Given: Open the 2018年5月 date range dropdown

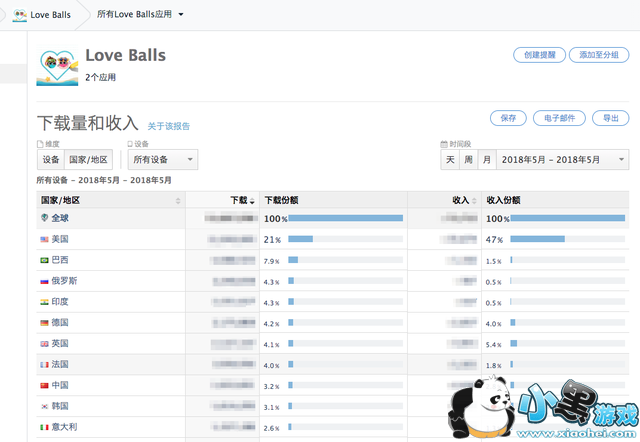Looking at the screenshot, I should tap(562, 160).
